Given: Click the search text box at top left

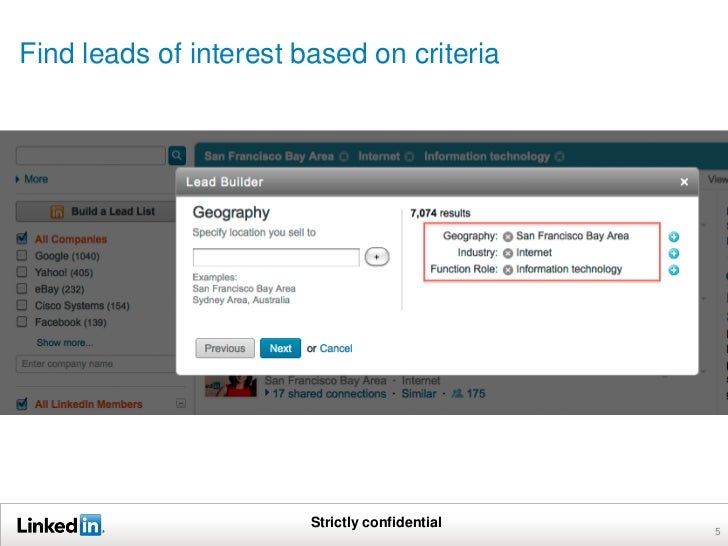Looking at the screenshot, I should [91, 156].
